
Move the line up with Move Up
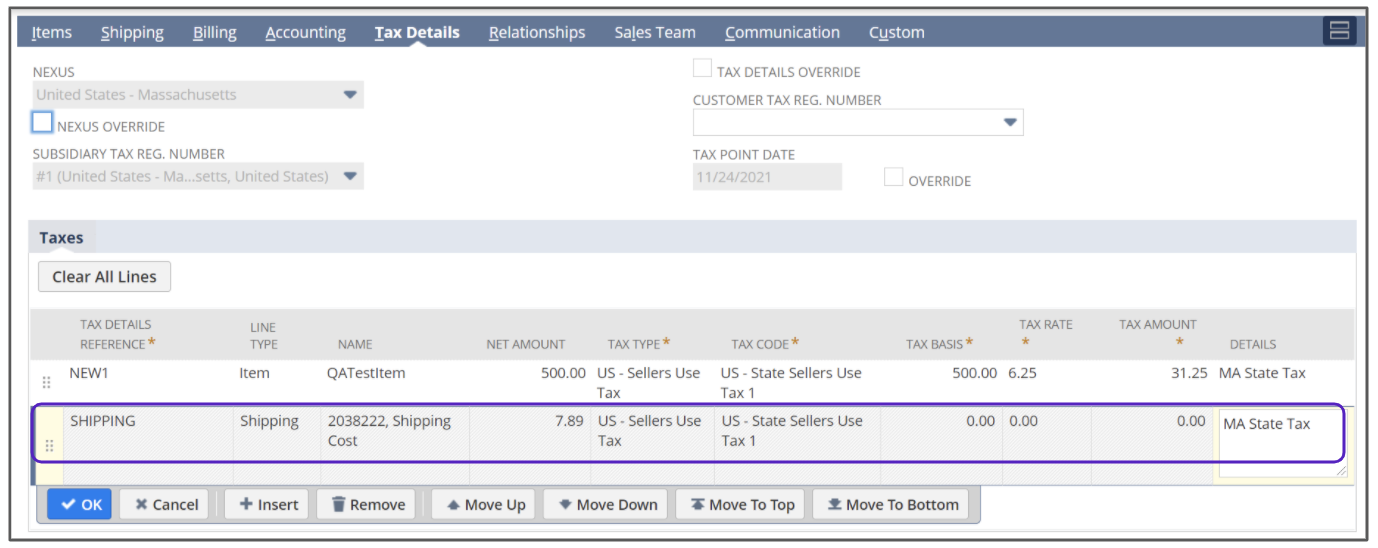click(x=483, y=505)
